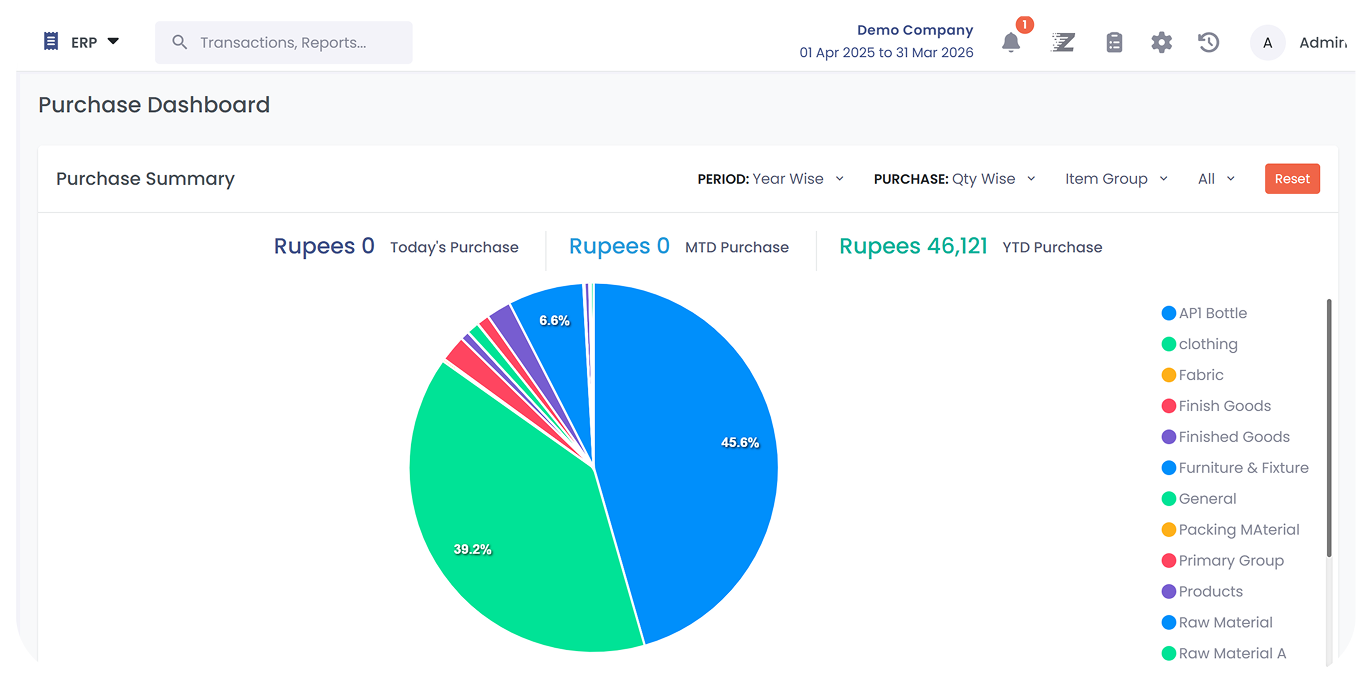Click the history clock icon
Viewport: 1372px width, 692px height.
(x=1209, y=42)
